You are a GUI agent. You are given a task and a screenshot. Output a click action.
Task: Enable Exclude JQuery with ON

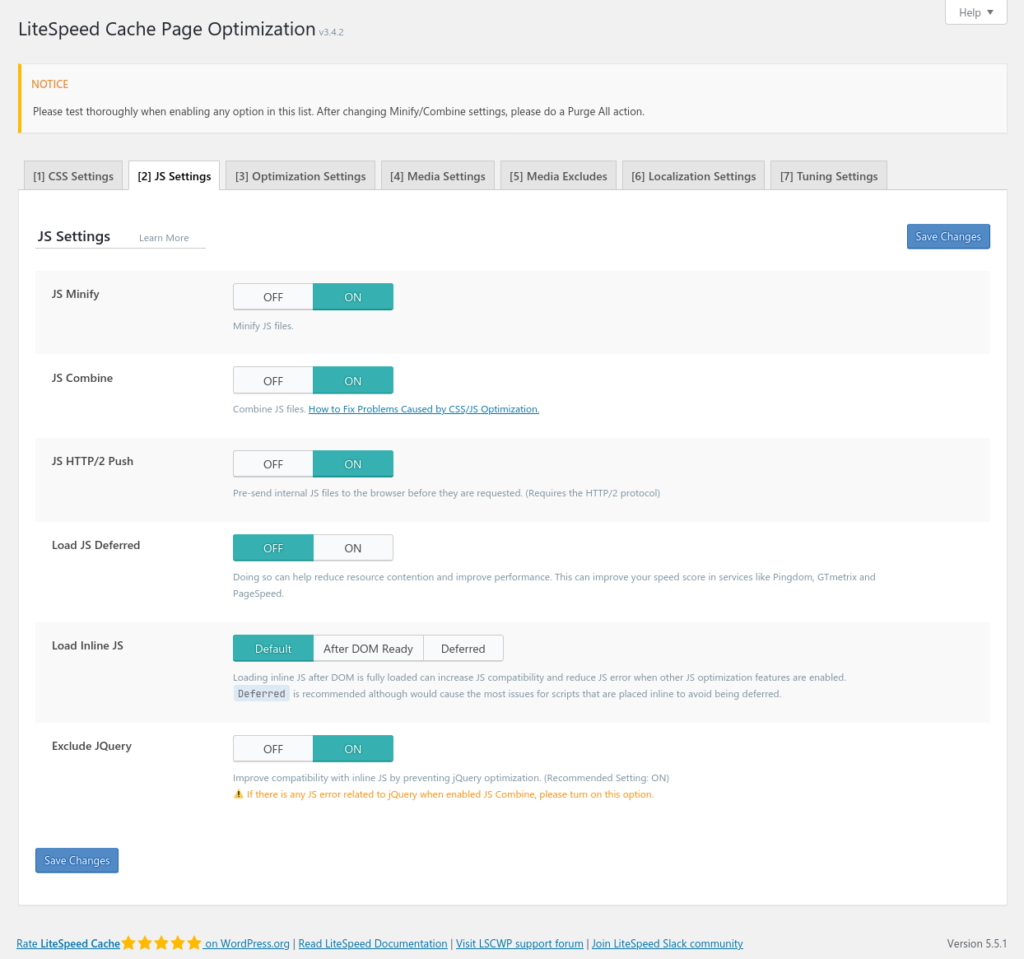click(353, 749)
